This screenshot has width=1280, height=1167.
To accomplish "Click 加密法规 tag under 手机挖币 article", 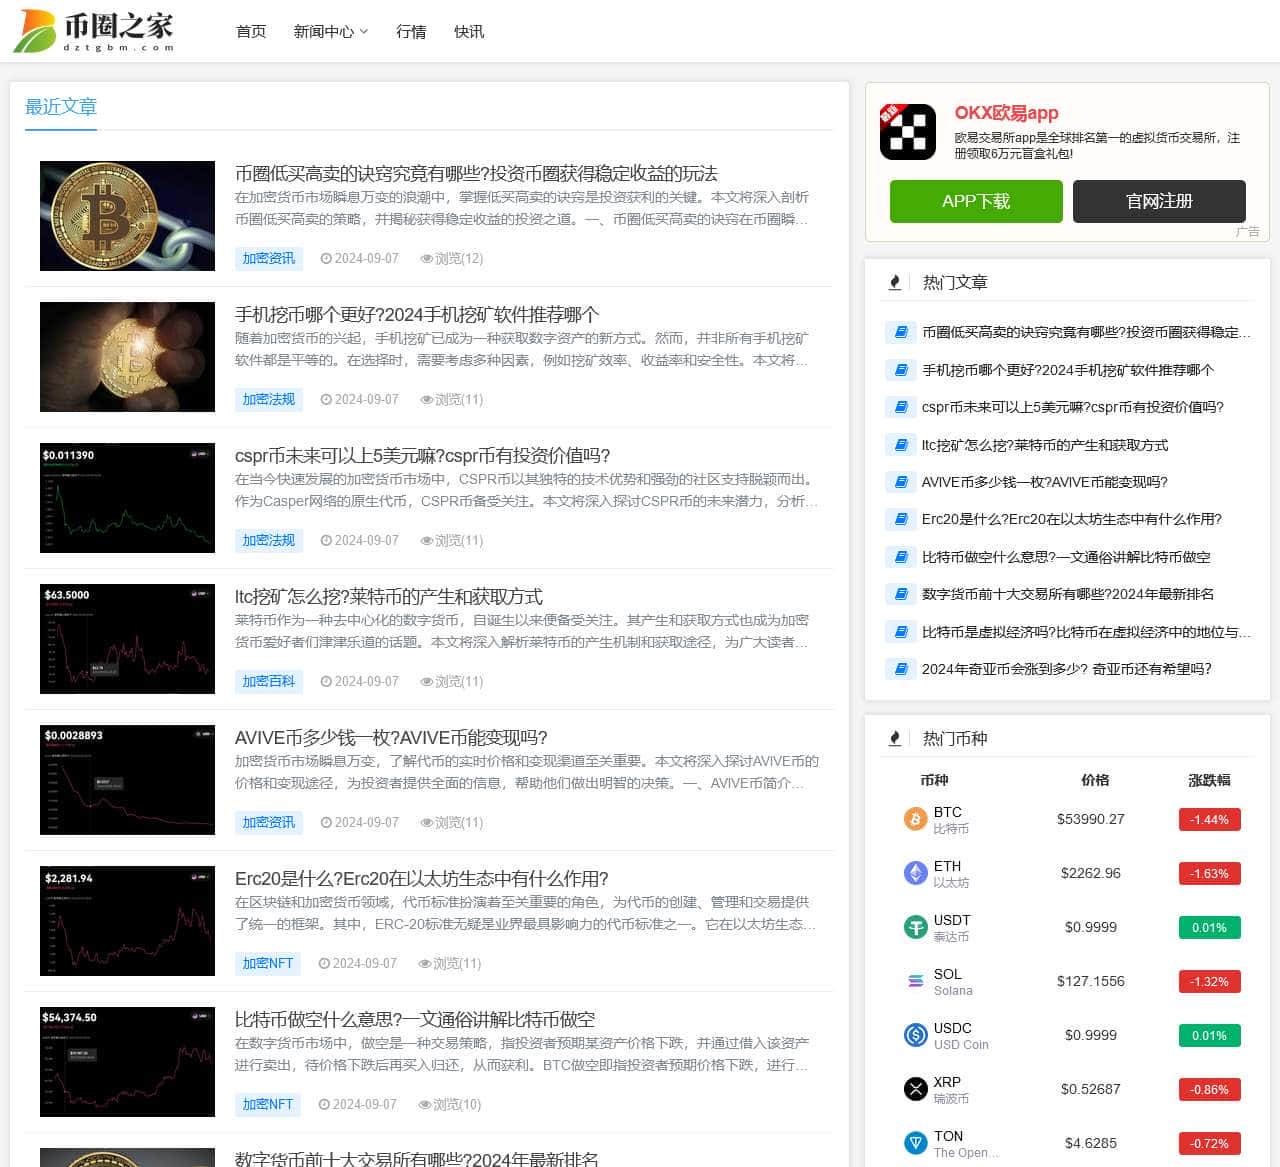I will (x=269, y=399).
